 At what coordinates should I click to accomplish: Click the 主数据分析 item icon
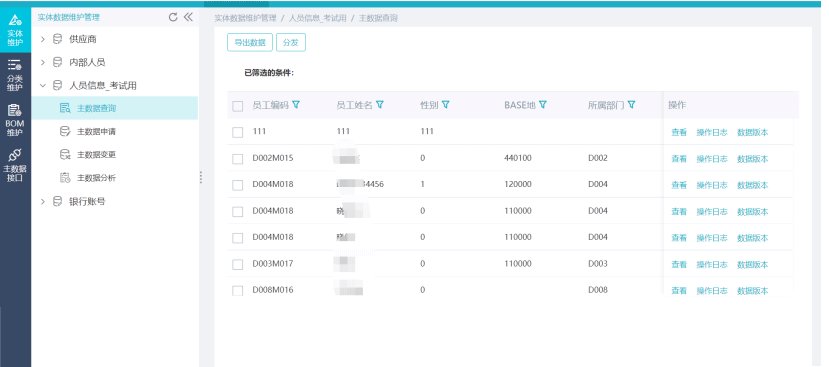coord(65,178)
